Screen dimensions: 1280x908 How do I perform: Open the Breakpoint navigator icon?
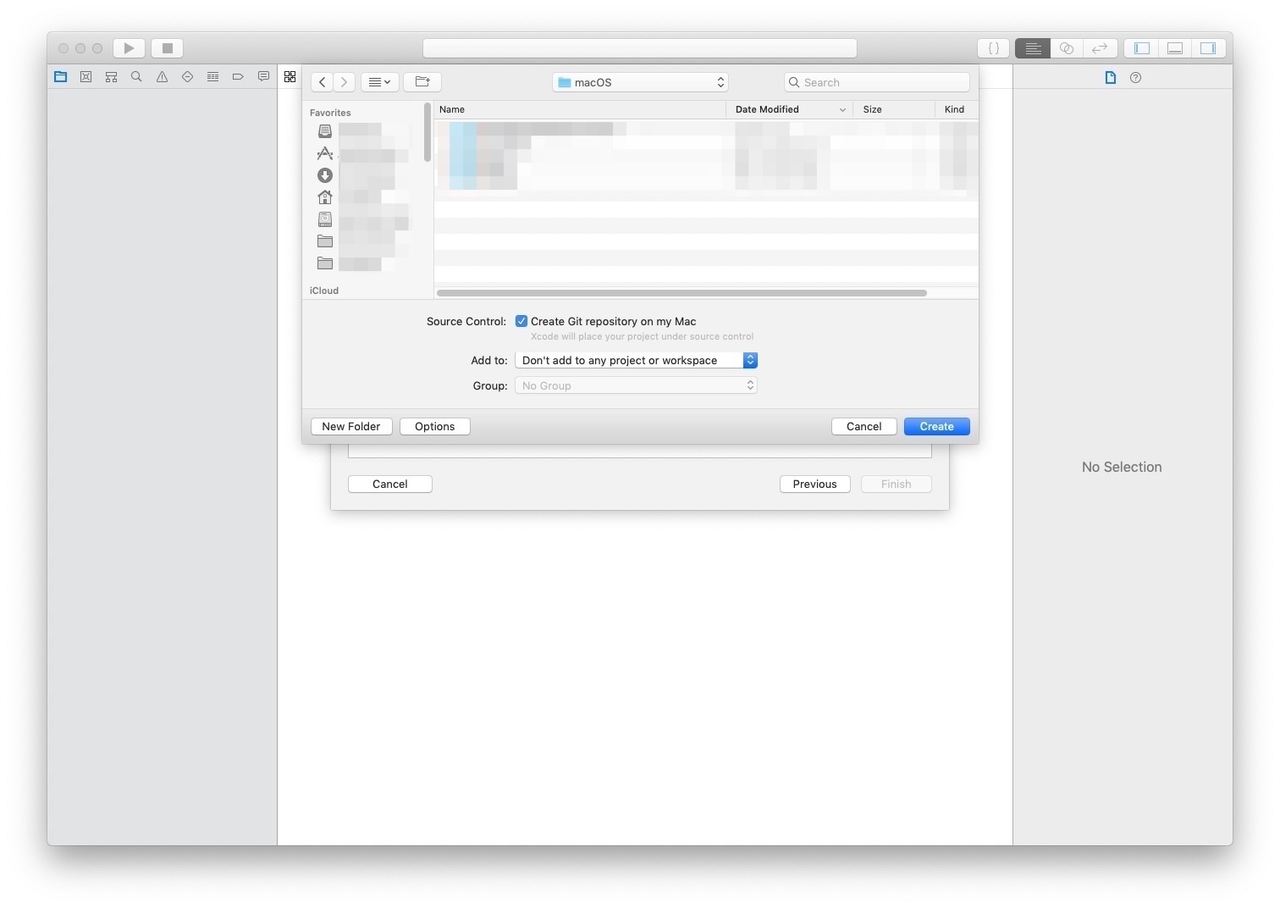point(238,77)
